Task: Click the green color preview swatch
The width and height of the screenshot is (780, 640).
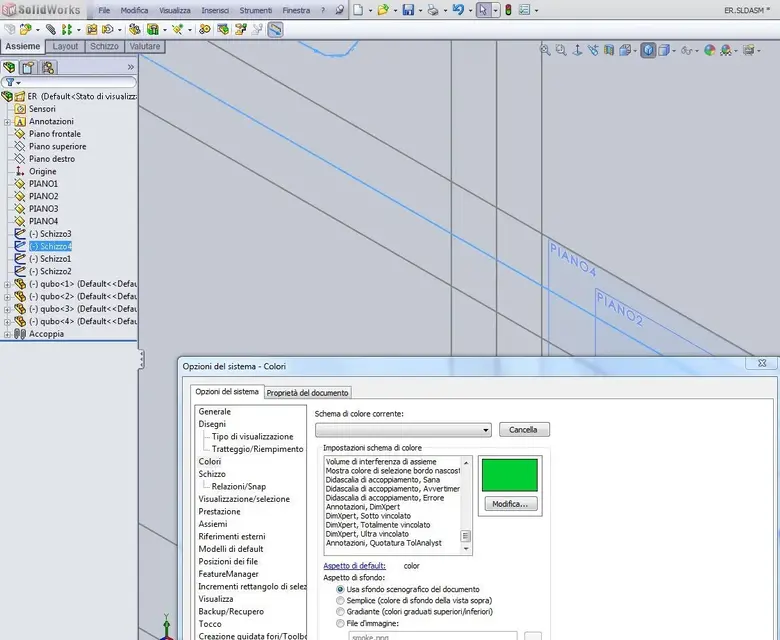Action: pos(510,475)
